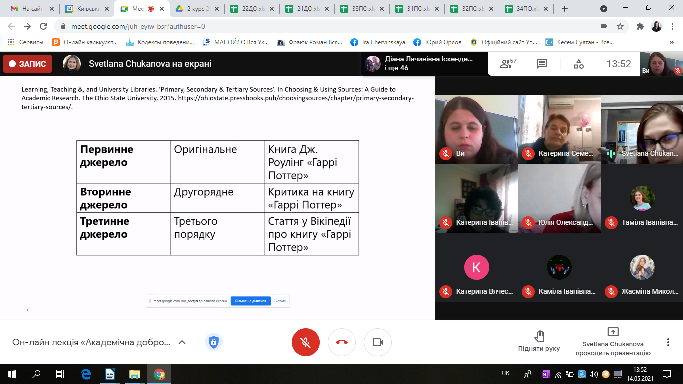Expand meeting details chevron next to title
Image resolution: width=683 pixels, height=384 pixels.
pos(182,342)
